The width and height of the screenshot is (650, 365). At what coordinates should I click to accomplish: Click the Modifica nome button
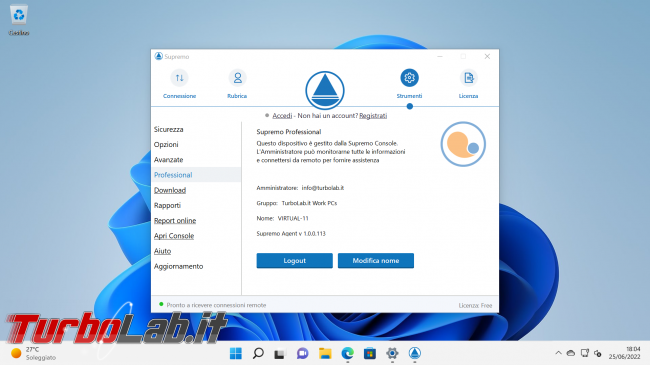coord(376,260)
